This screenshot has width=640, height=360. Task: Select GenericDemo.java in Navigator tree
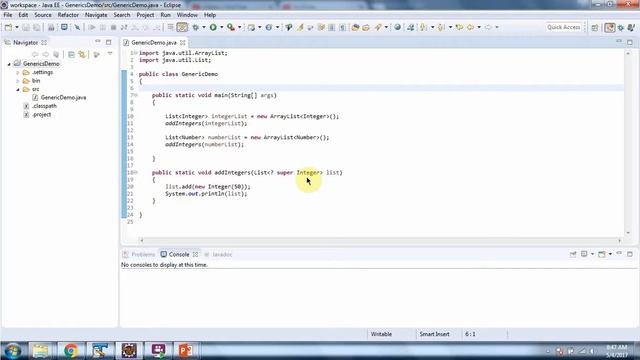point(63,98)
